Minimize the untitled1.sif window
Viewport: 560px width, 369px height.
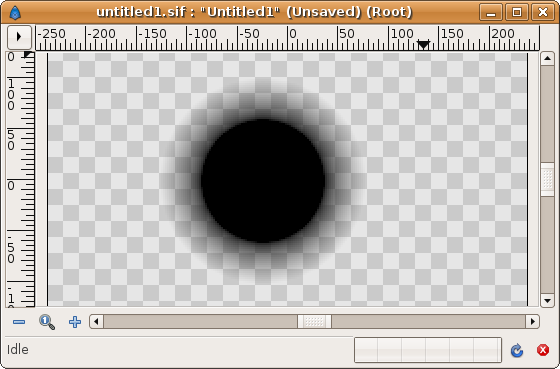click(491, 13)
